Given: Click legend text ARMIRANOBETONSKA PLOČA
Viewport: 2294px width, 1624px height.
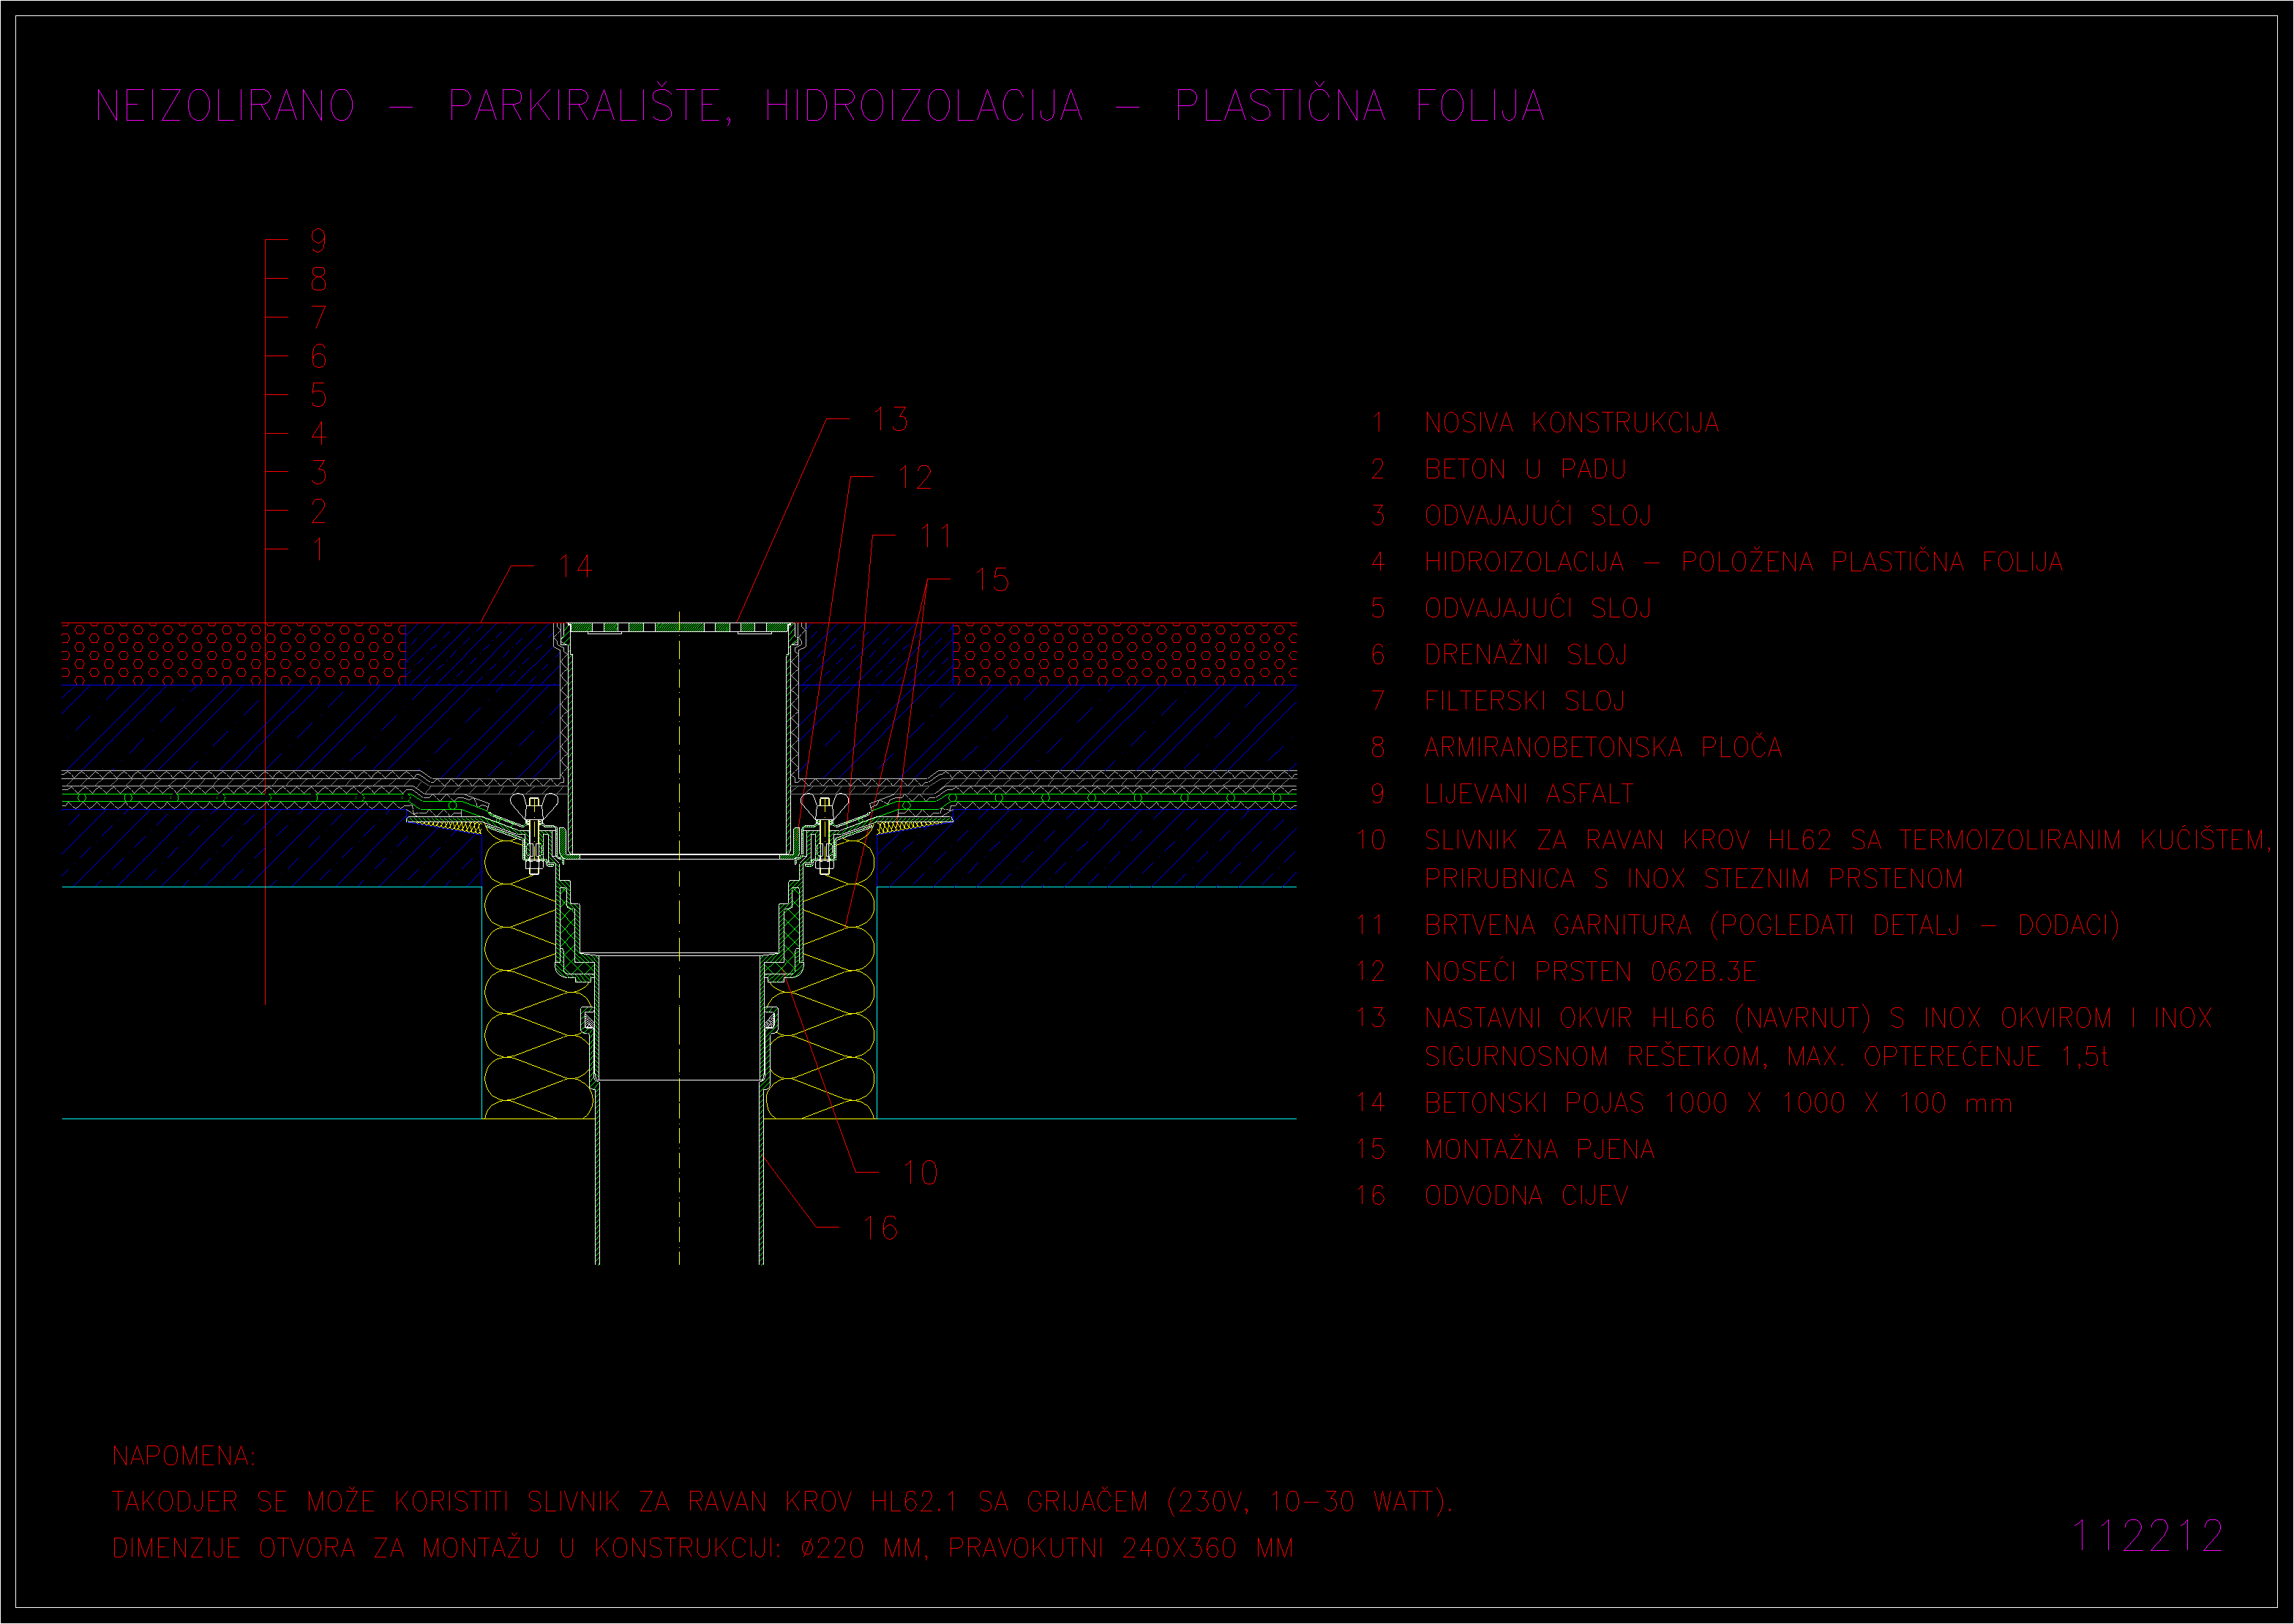Looking at the screenshot, I should click(1603, 747).
